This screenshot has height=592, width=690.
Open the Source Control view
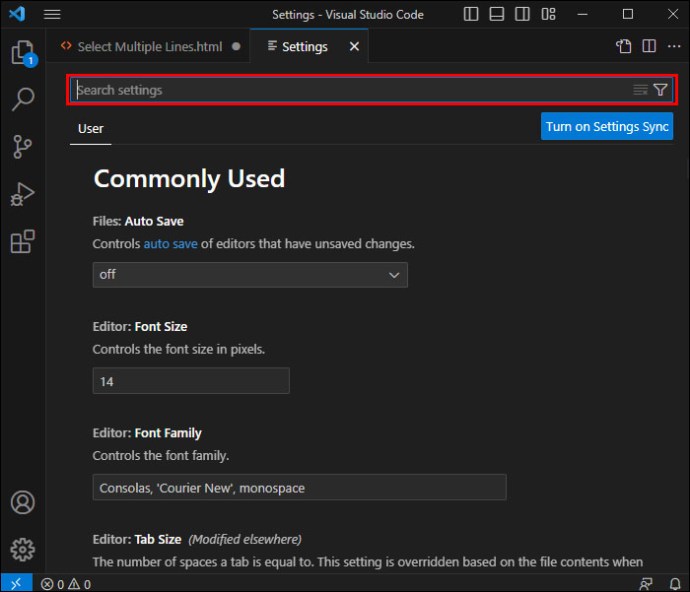click(x=22, y=147)
